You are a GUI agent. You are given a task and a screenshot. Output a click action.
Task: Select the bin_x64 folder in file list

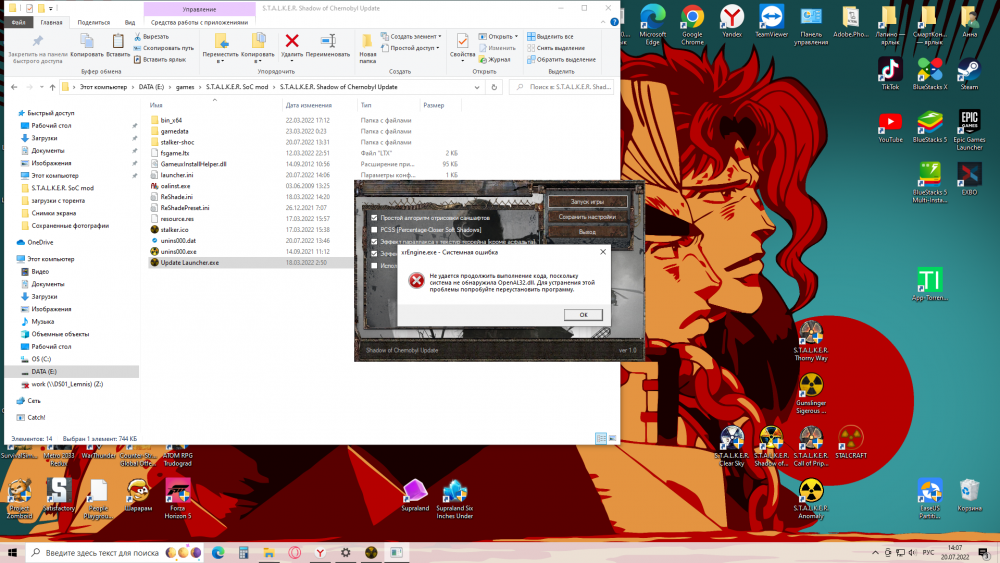coord(170,120)
